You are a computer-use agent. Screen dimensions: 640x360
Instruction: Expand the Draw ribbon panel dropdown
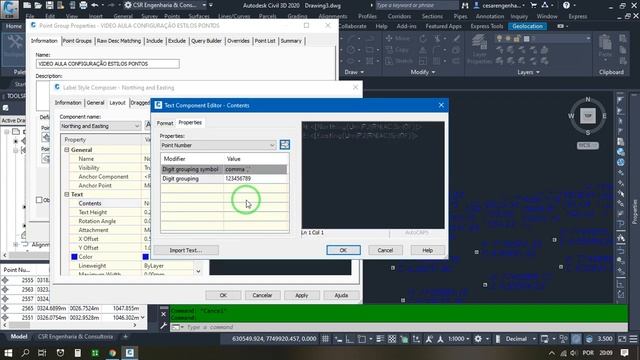coord(354,72)
